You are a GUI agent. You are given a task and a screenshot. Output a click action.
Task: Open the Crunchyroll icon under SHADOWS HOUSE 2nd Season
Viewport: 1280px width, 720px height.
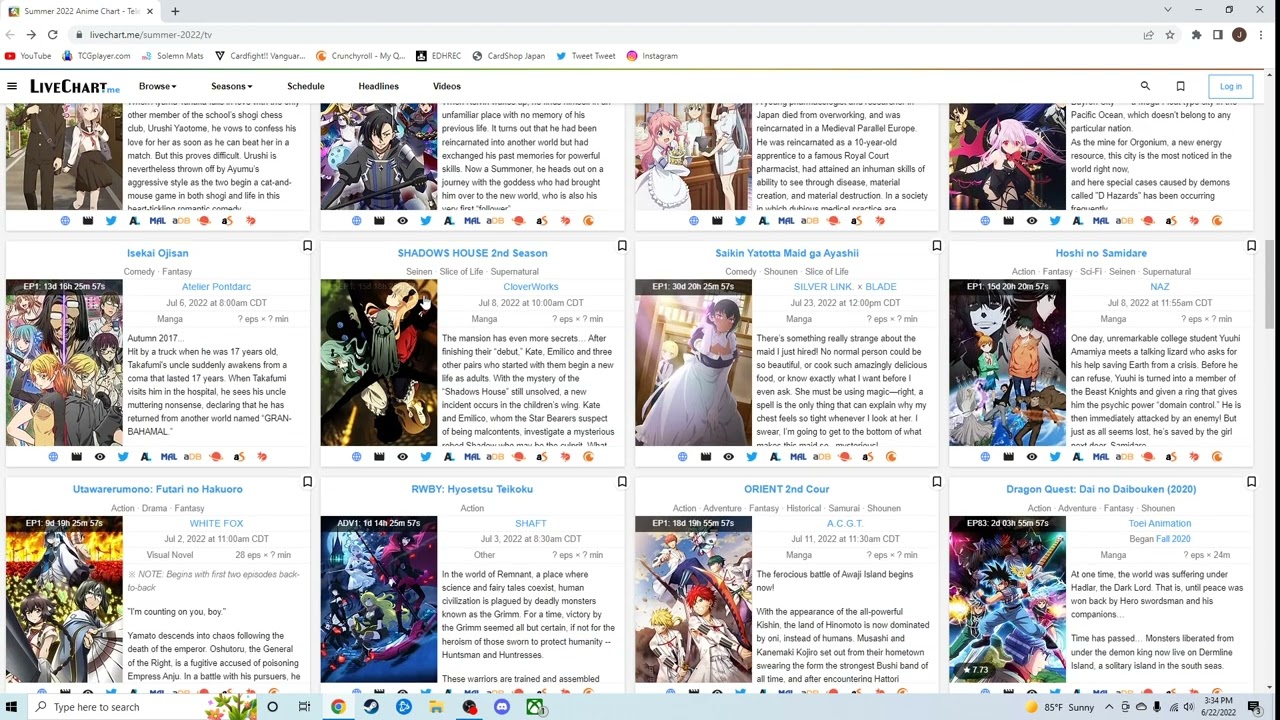tap(588, 457)
